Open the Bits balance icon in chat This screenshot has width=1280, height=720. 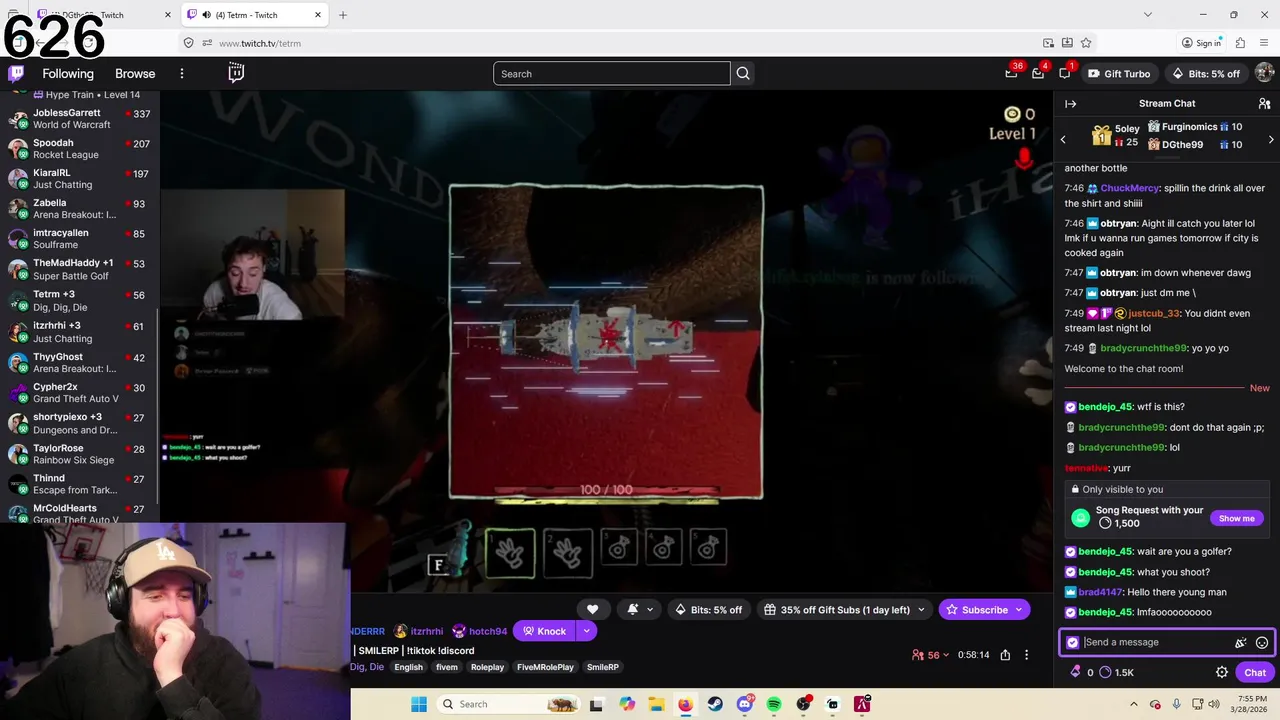[1076, 672]
